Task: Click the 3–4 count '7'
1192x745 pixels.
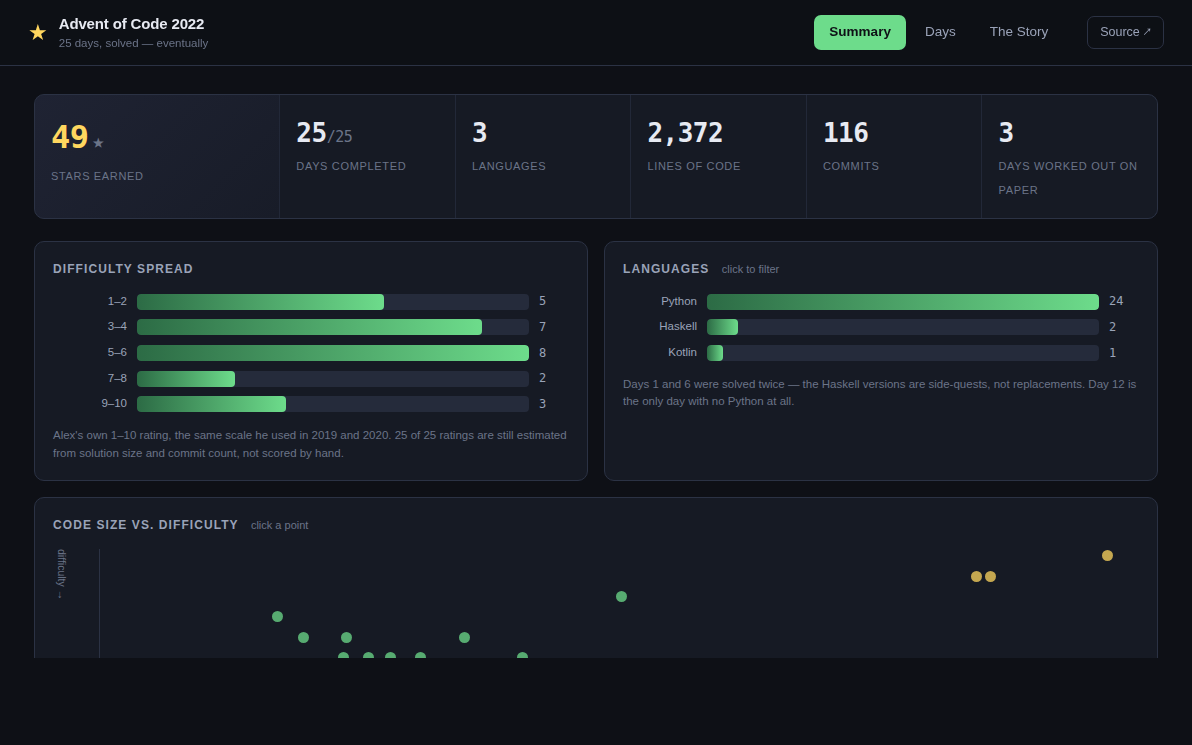Action: pos(543,327)
